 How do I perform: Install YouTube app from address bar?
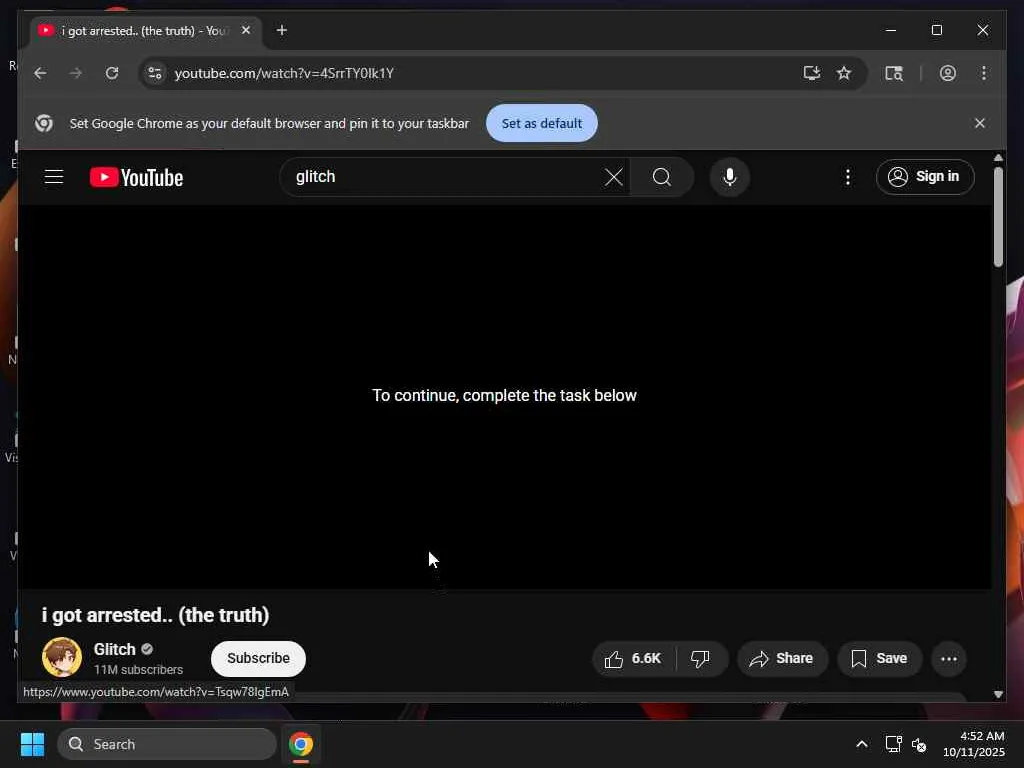click(811, 73)
